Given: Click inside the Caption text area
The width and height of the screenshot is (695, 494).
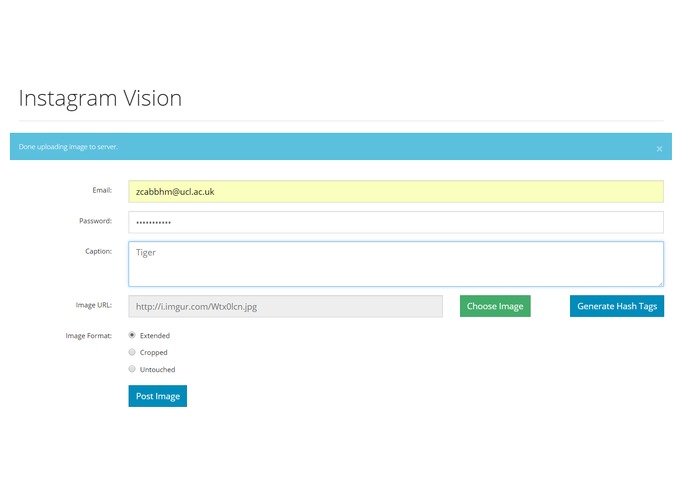Looking at the screenshot, I should coord(396,264).
